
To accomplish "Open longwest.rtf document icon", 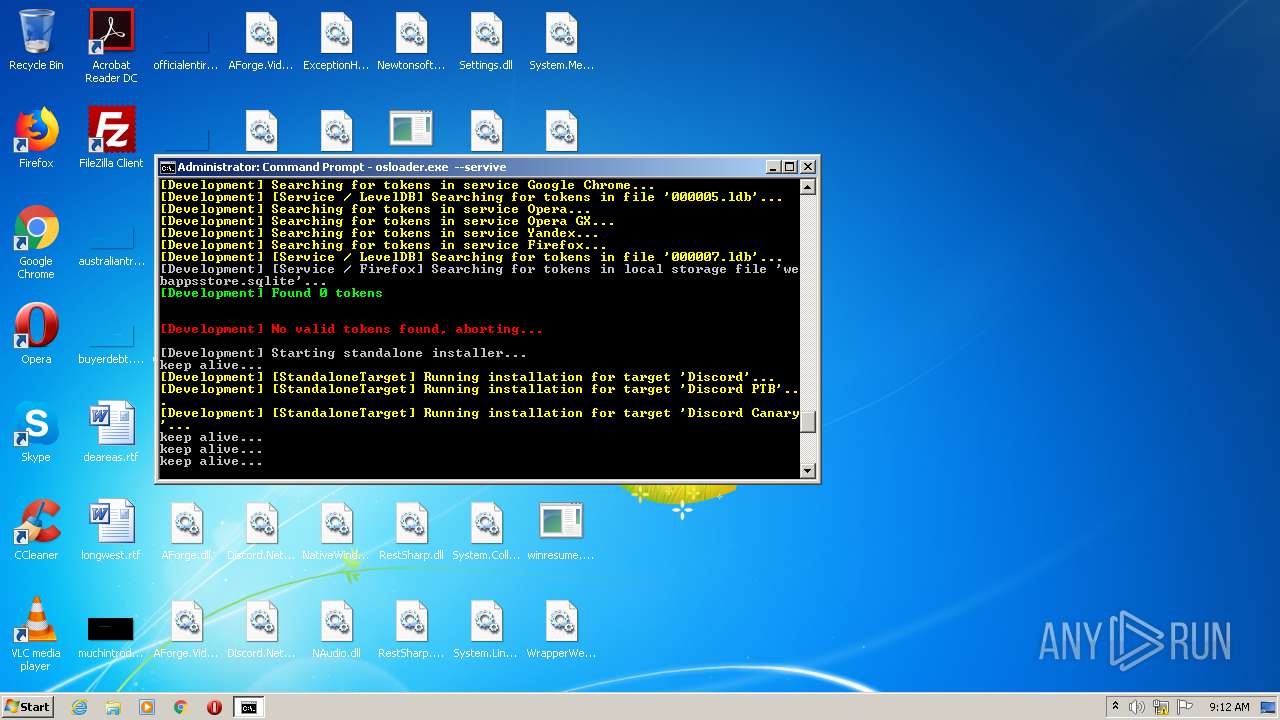I will click(111, 530).
